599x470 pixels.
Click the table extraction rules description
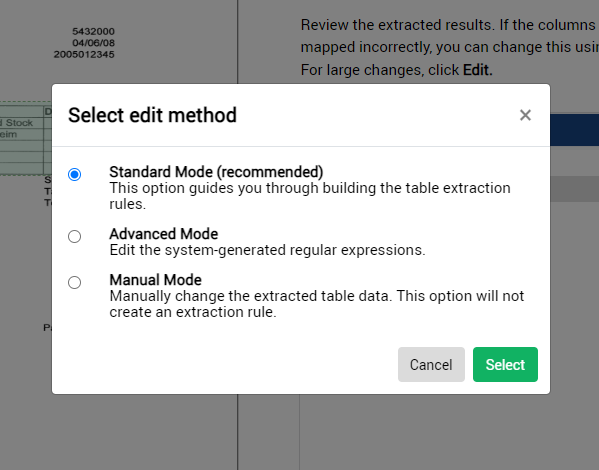pos(310,196)
